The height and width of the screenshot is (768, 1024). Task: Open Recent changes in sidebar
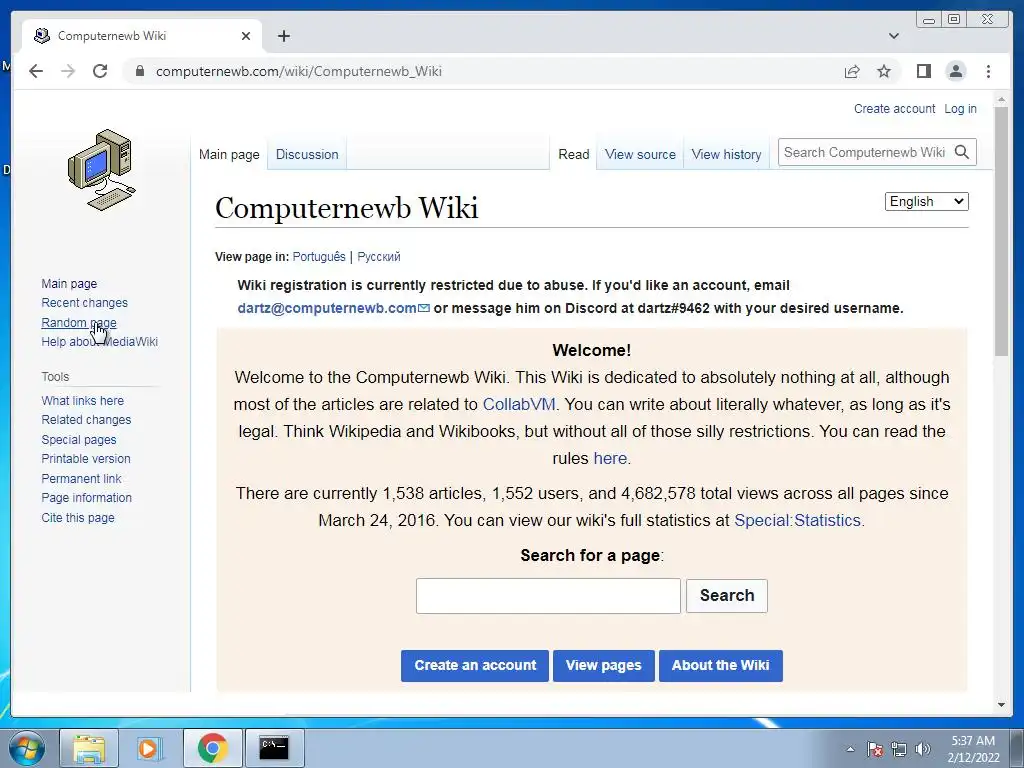84,303
